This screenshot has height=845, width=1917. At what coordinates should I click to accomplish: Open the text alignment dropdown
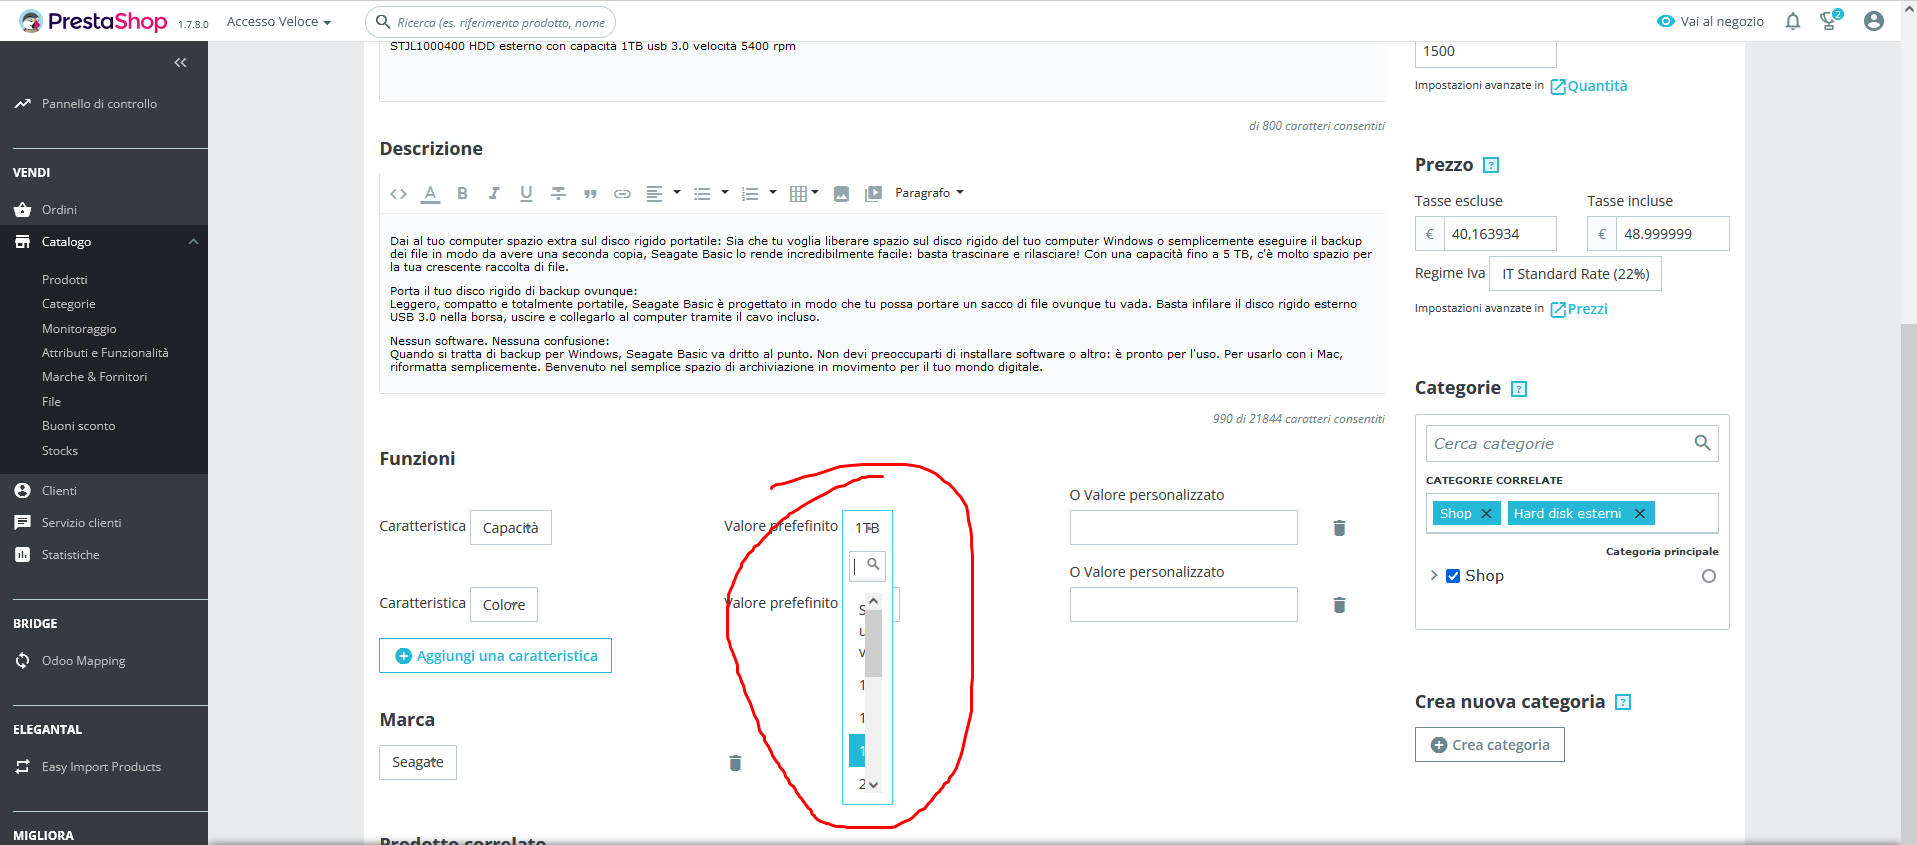(662, 194)
